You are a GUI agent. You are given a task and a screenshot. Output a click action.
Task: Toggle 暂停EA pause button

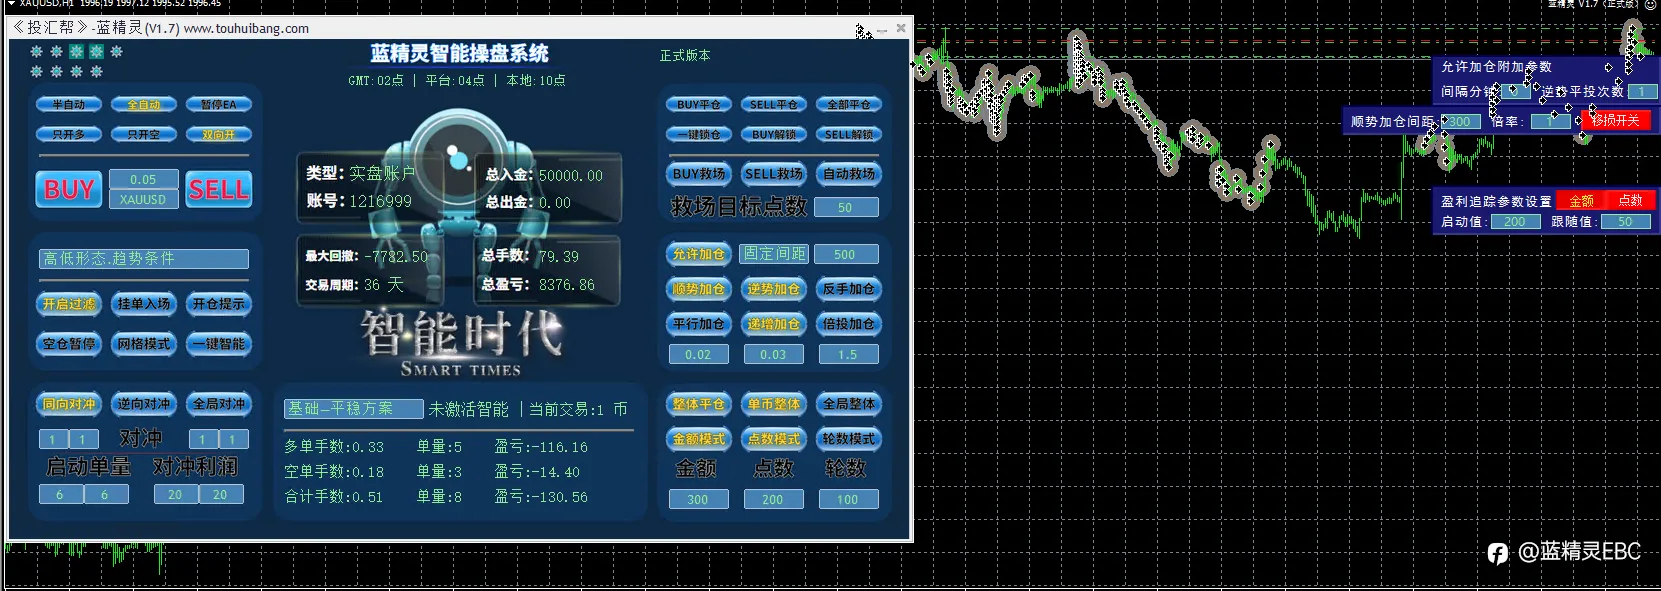point(219,104)
